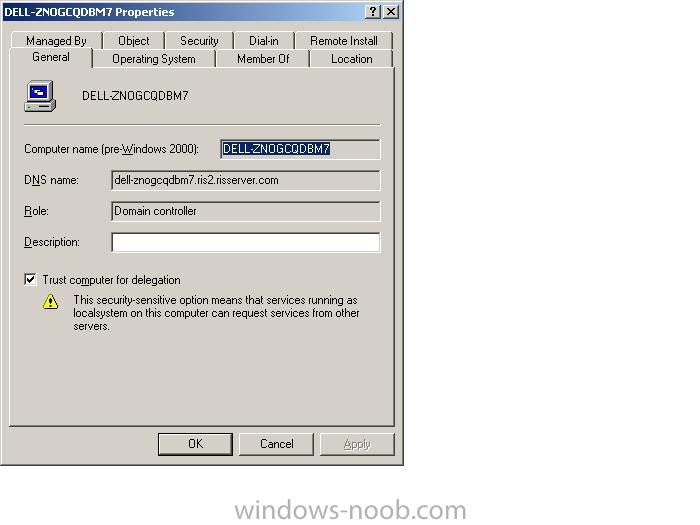Click the computer icon beside DELL-ZNOGCQDBM7

click(x=40, y=96)
